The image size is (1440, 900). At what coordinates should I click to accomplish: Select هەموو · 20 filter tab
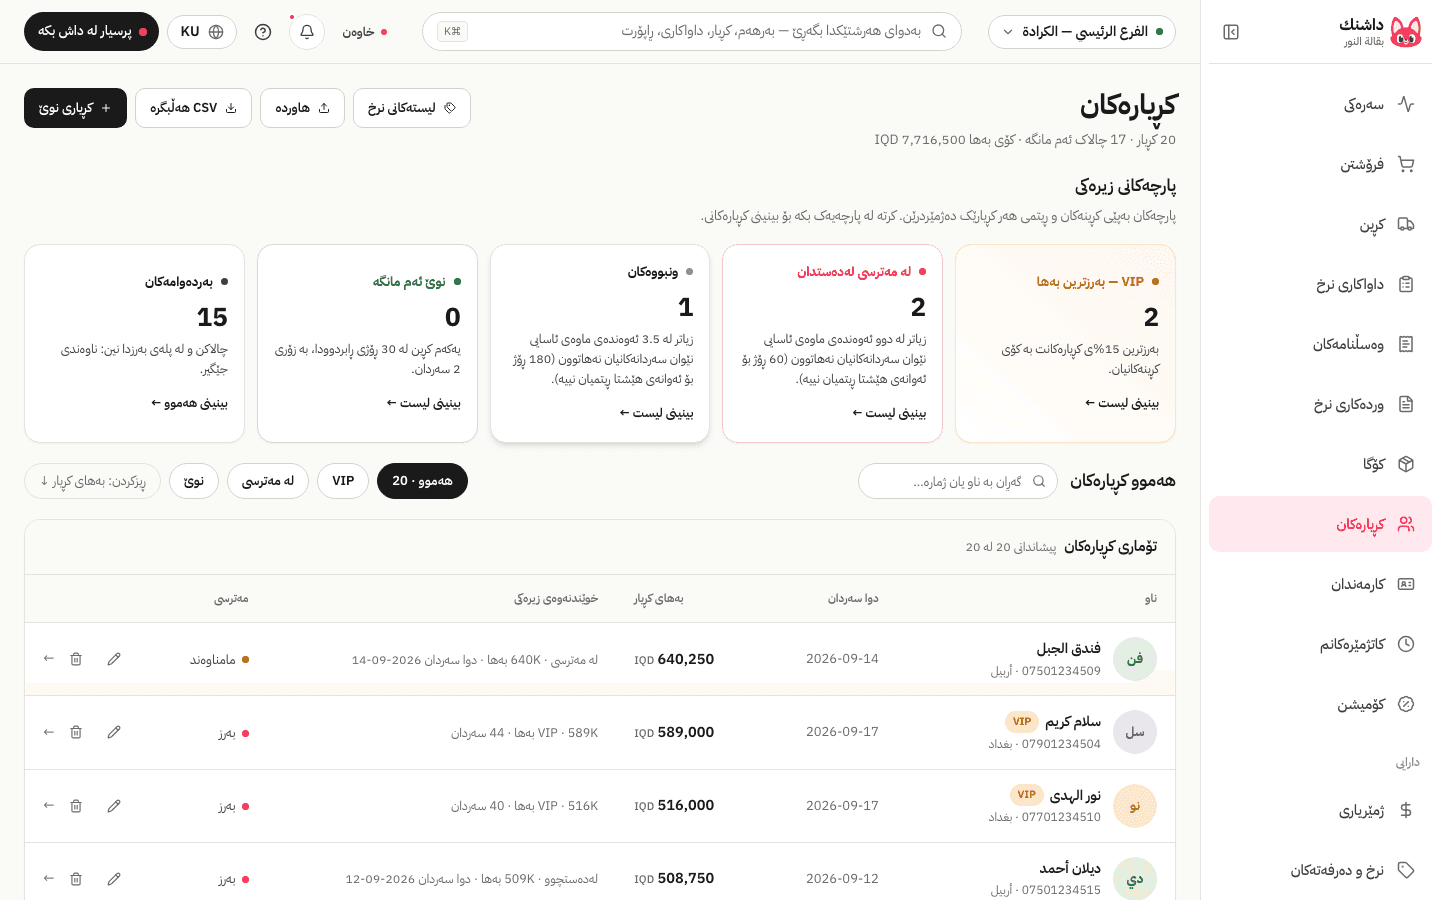click(422, 481)
